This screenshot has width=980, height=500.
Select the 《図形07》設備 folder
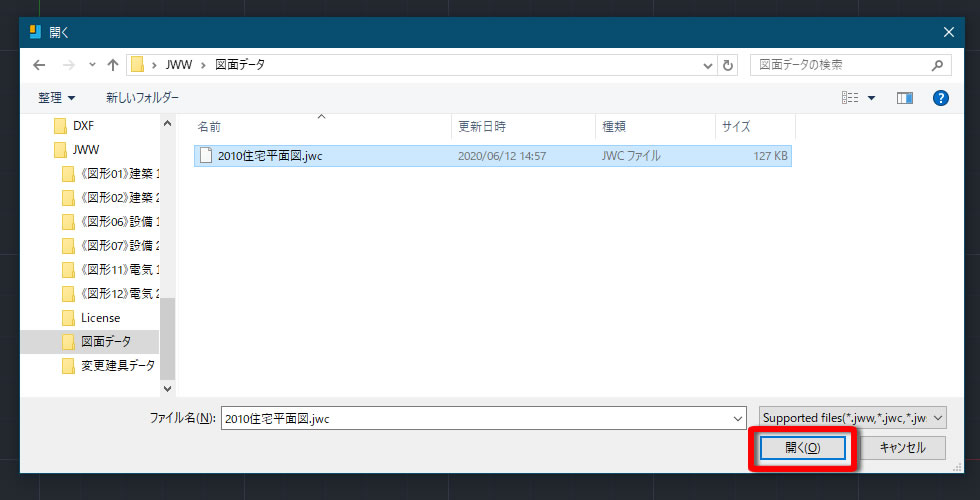pos(110,246)
